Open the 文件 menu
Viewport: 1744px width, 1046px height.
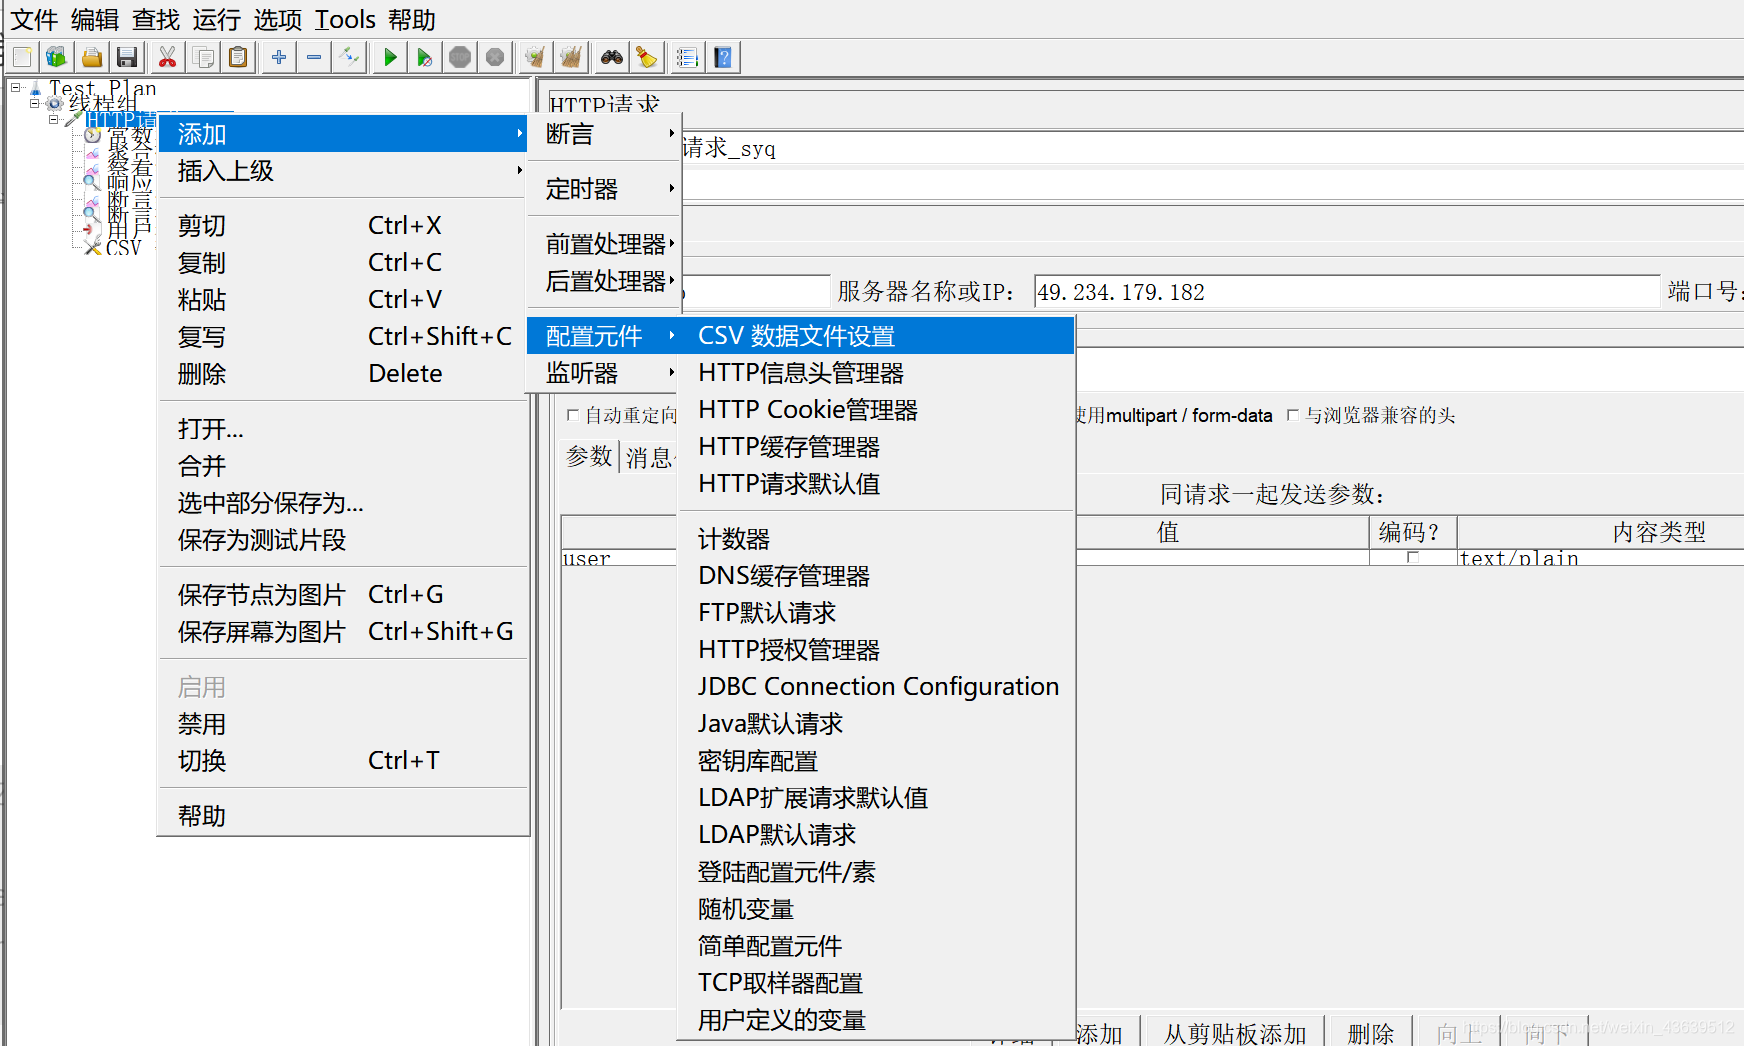click(x=34, y=20)
